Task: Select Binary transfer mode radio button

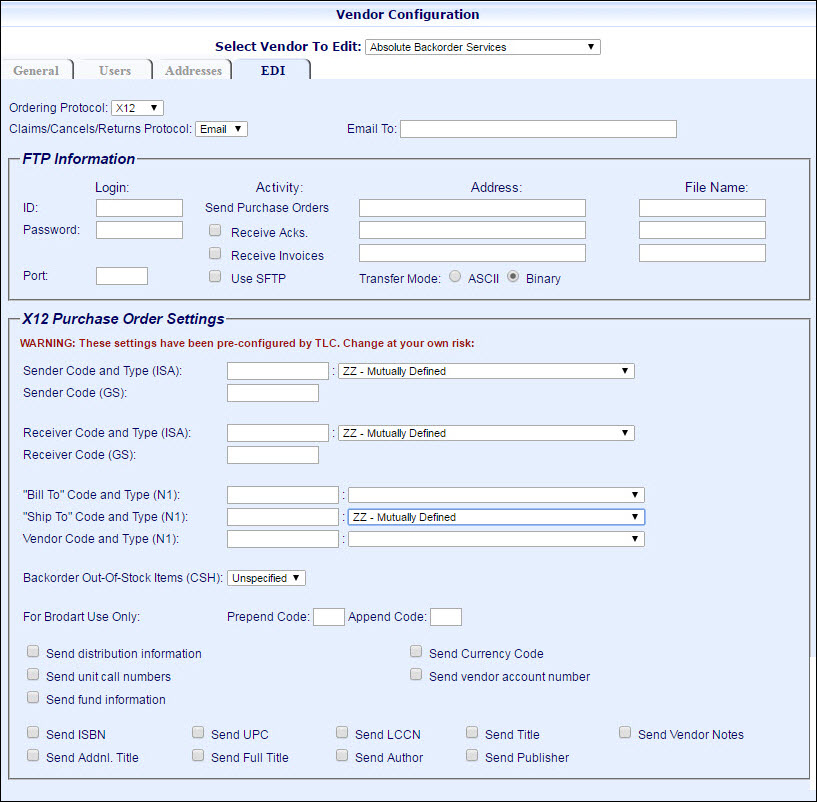Action: coord(513,276)
